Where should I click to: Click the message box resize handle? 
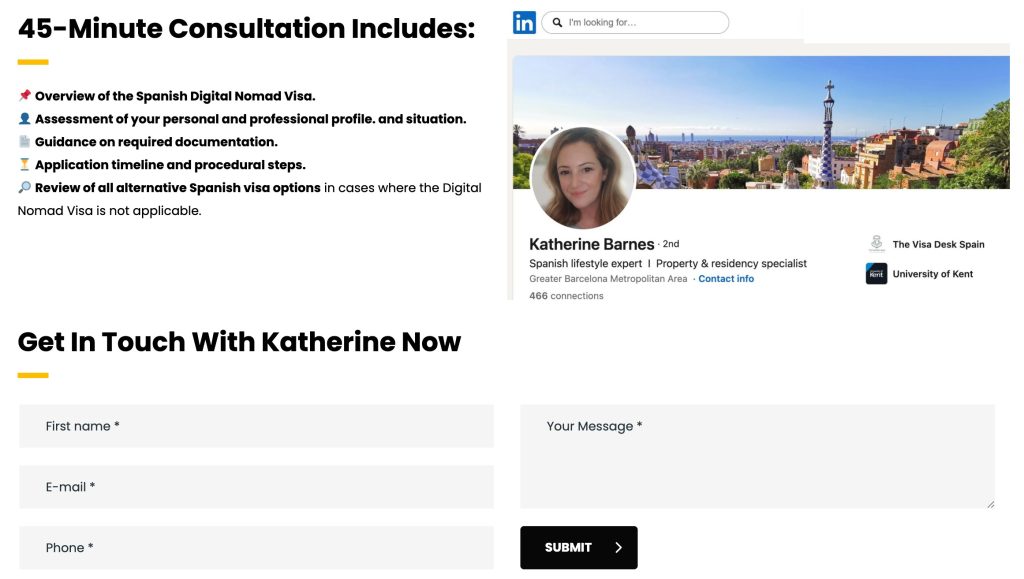point(991,504)
